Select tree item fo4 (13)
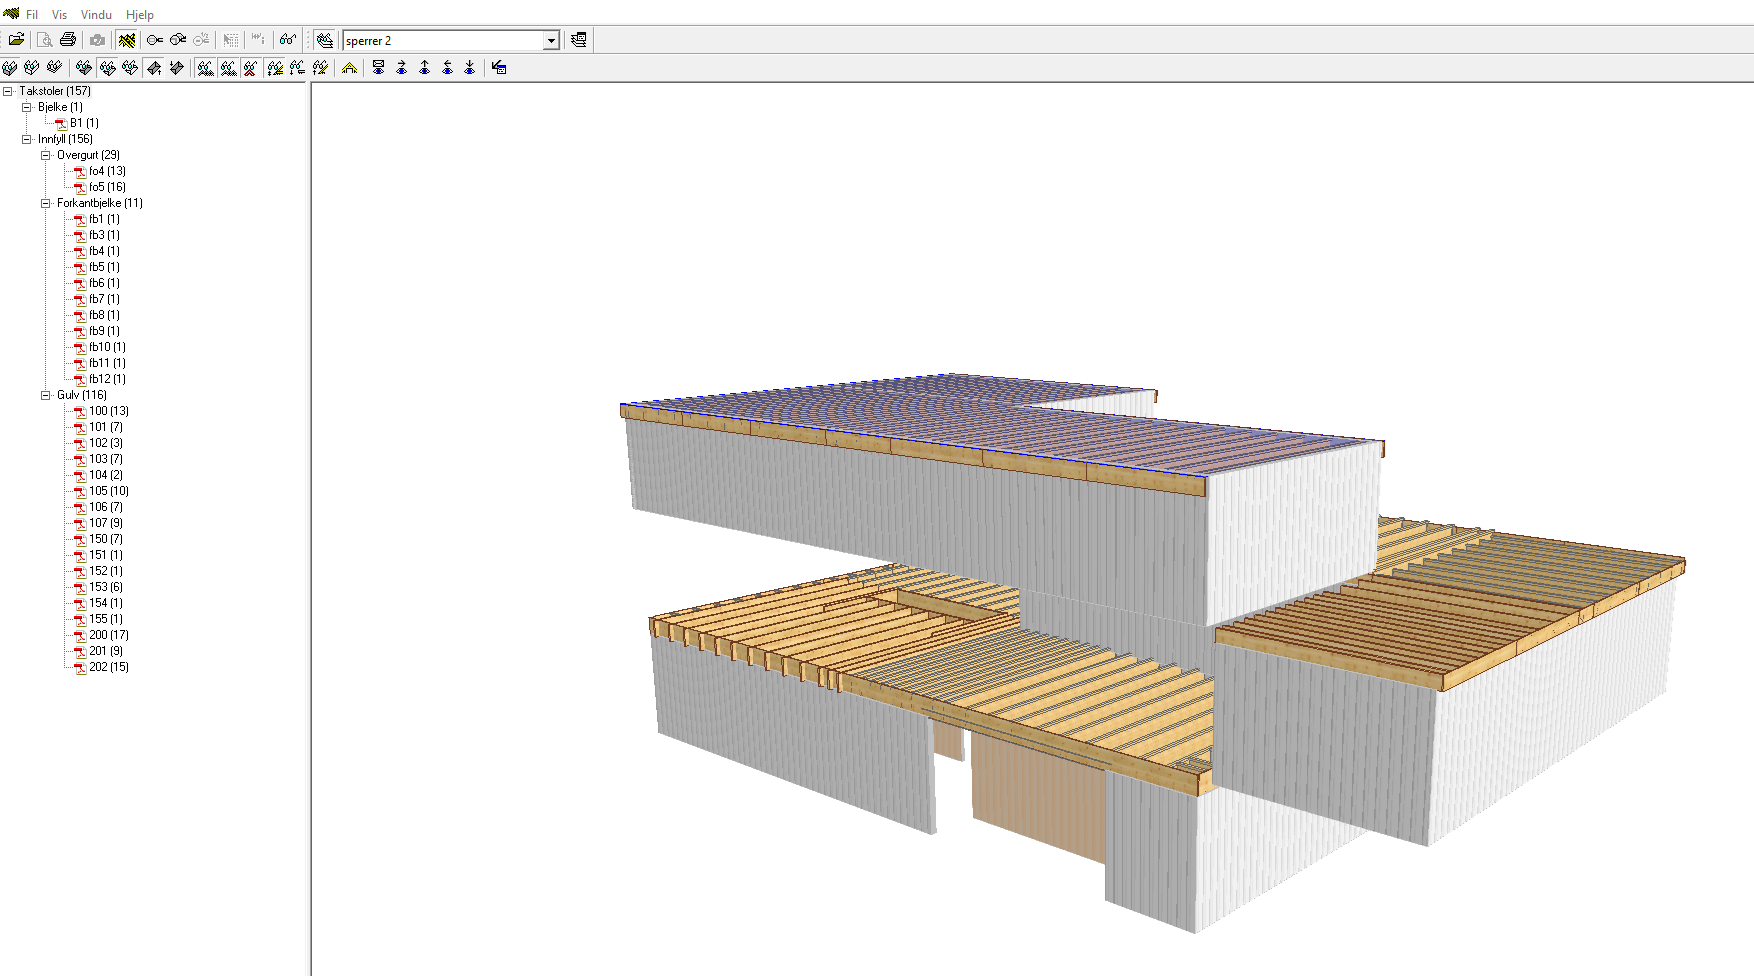Screen dimensions: 1754x976 (x=107, y=171)
